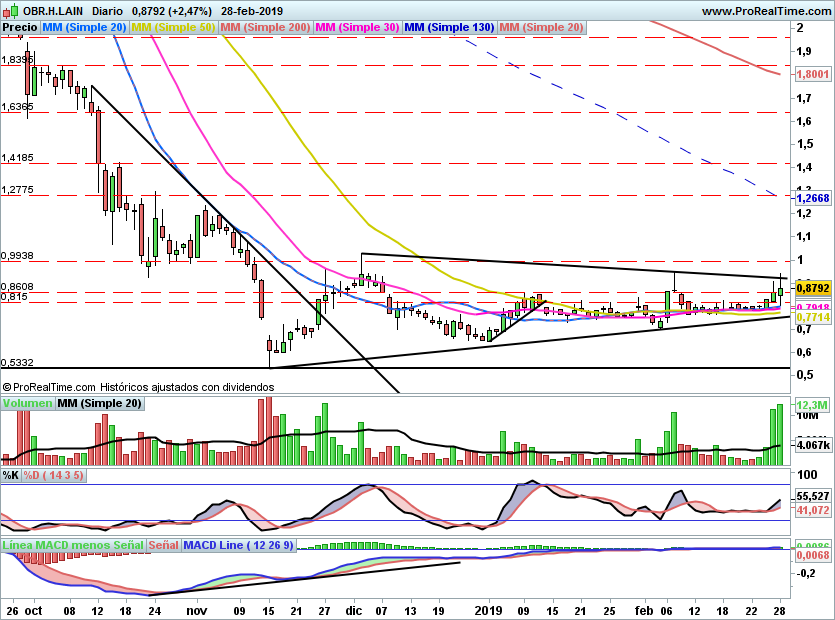
Task: Click the yellow MM (Simple 50) label
Action: click(173, 28)
